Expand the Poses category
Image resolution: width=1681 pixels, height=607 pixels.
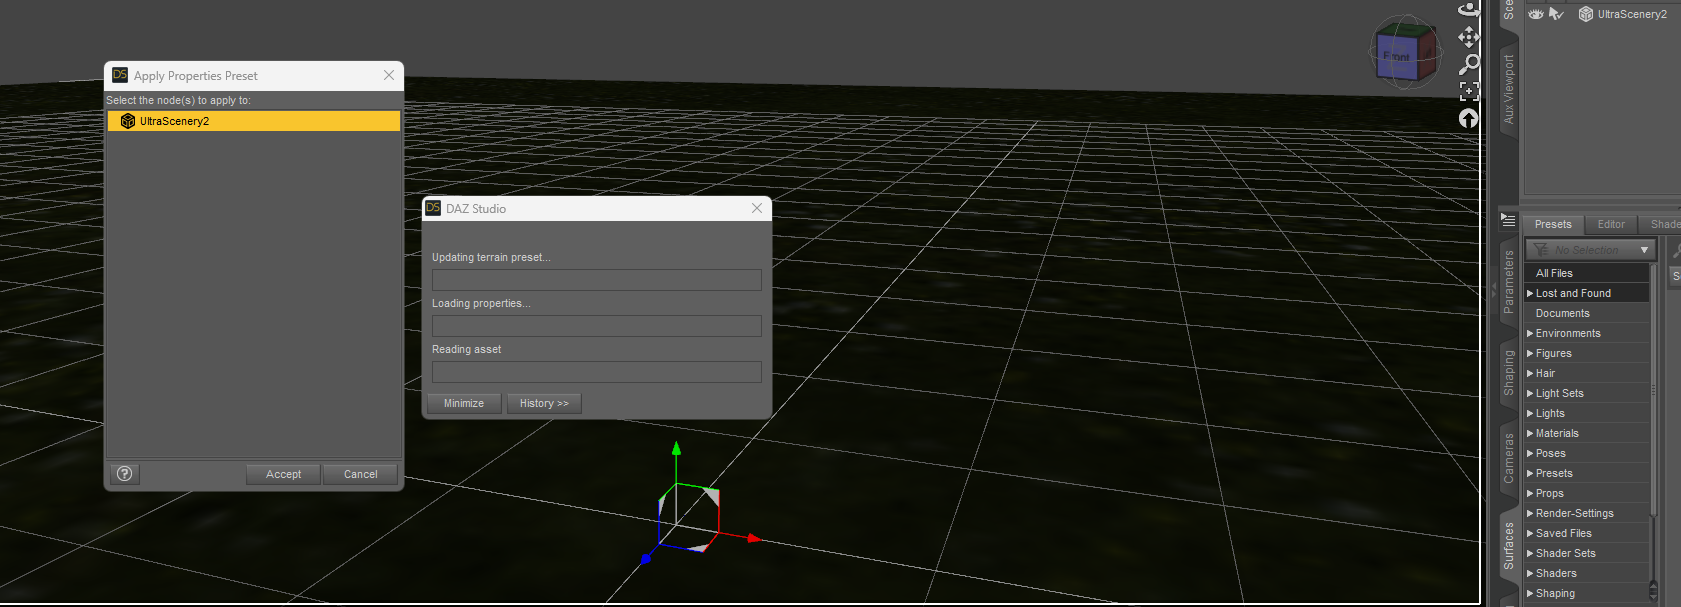click(x=1530, y=453)
